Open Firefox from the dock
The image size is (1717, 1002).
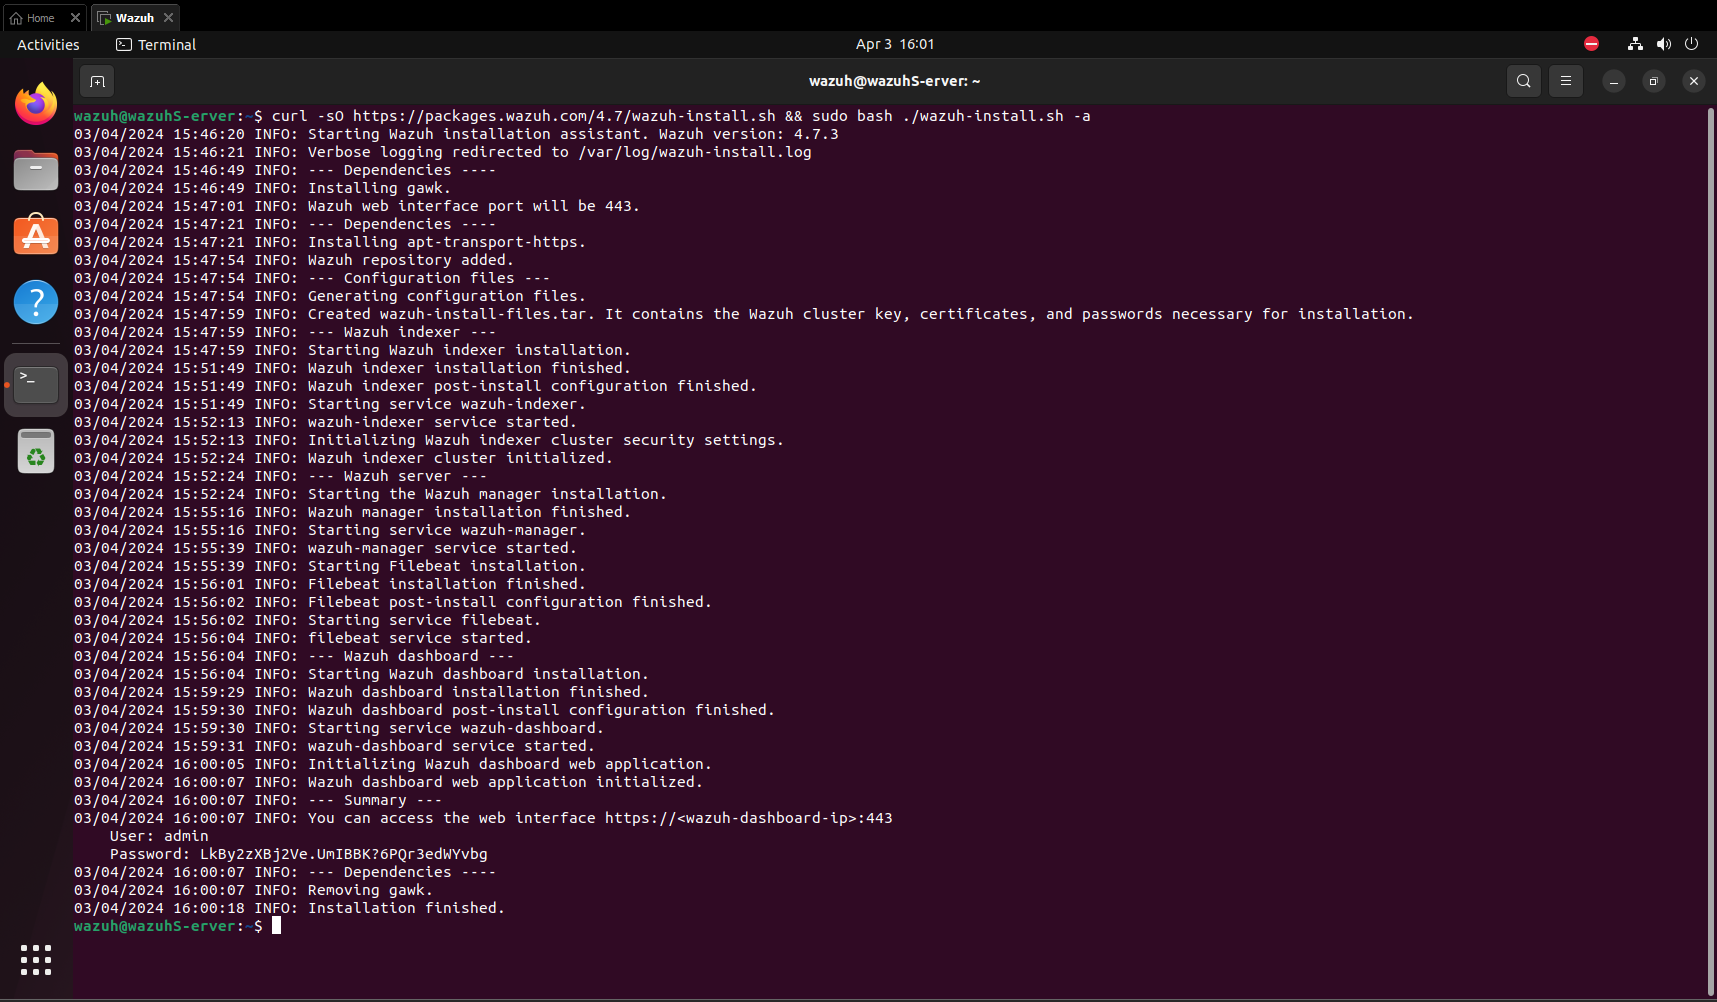pos(36,104)
